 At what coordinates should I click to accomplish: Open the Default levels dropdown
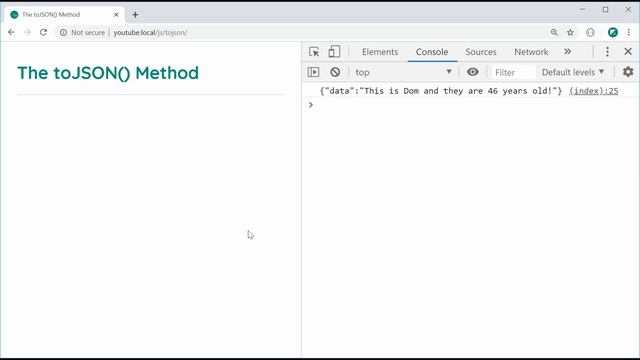tap(573, 72)
